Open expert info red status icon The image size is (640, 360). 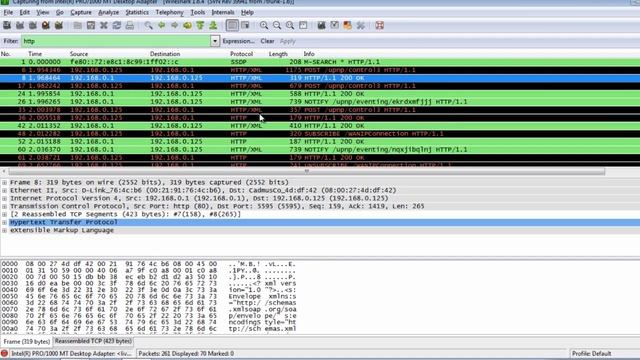(x=4, y=353)
